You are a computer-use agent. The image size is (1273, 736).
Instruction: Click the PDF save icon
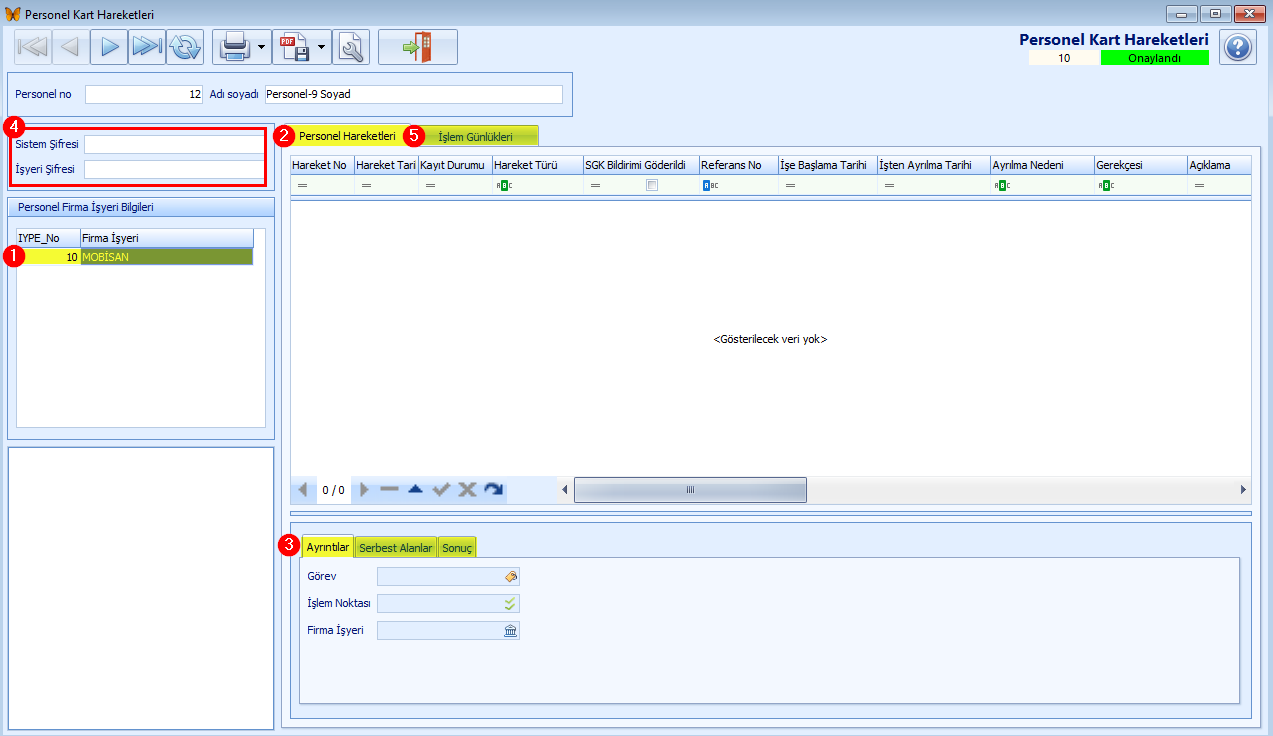[x=293, y=47]
